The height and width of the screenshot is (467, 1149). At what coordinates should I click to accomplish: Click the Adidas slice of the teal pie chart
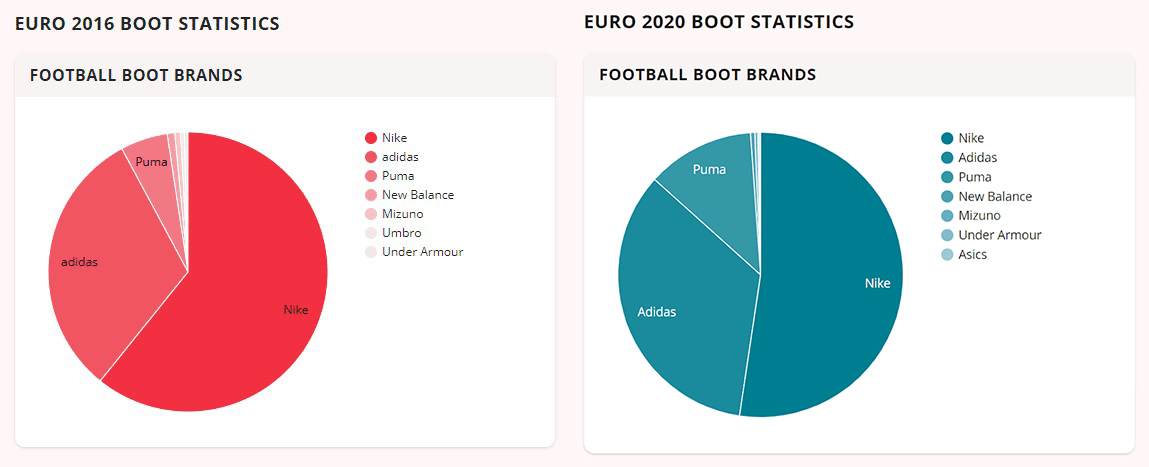pyautogui.click(x=680, y=300)
